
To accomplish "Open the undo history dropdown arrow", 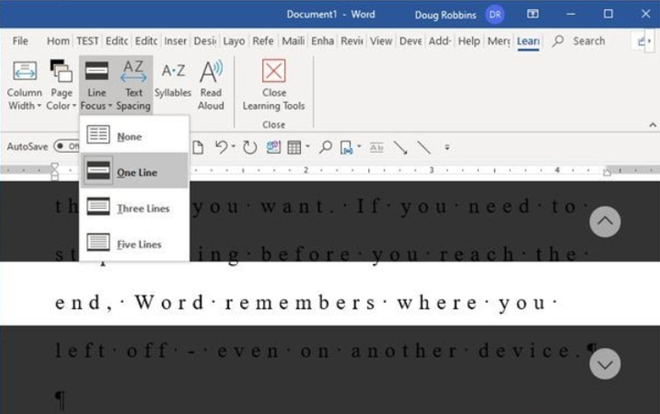I will click(x=234, y=147).
